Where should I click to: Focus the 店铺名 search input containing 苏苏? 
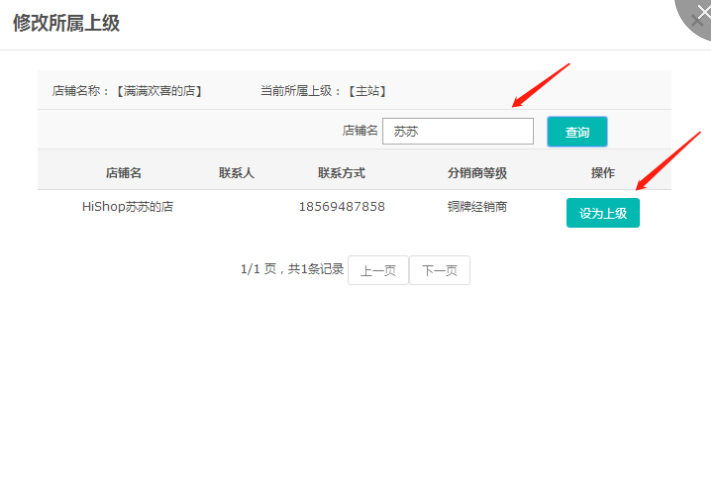coord(458,131)
